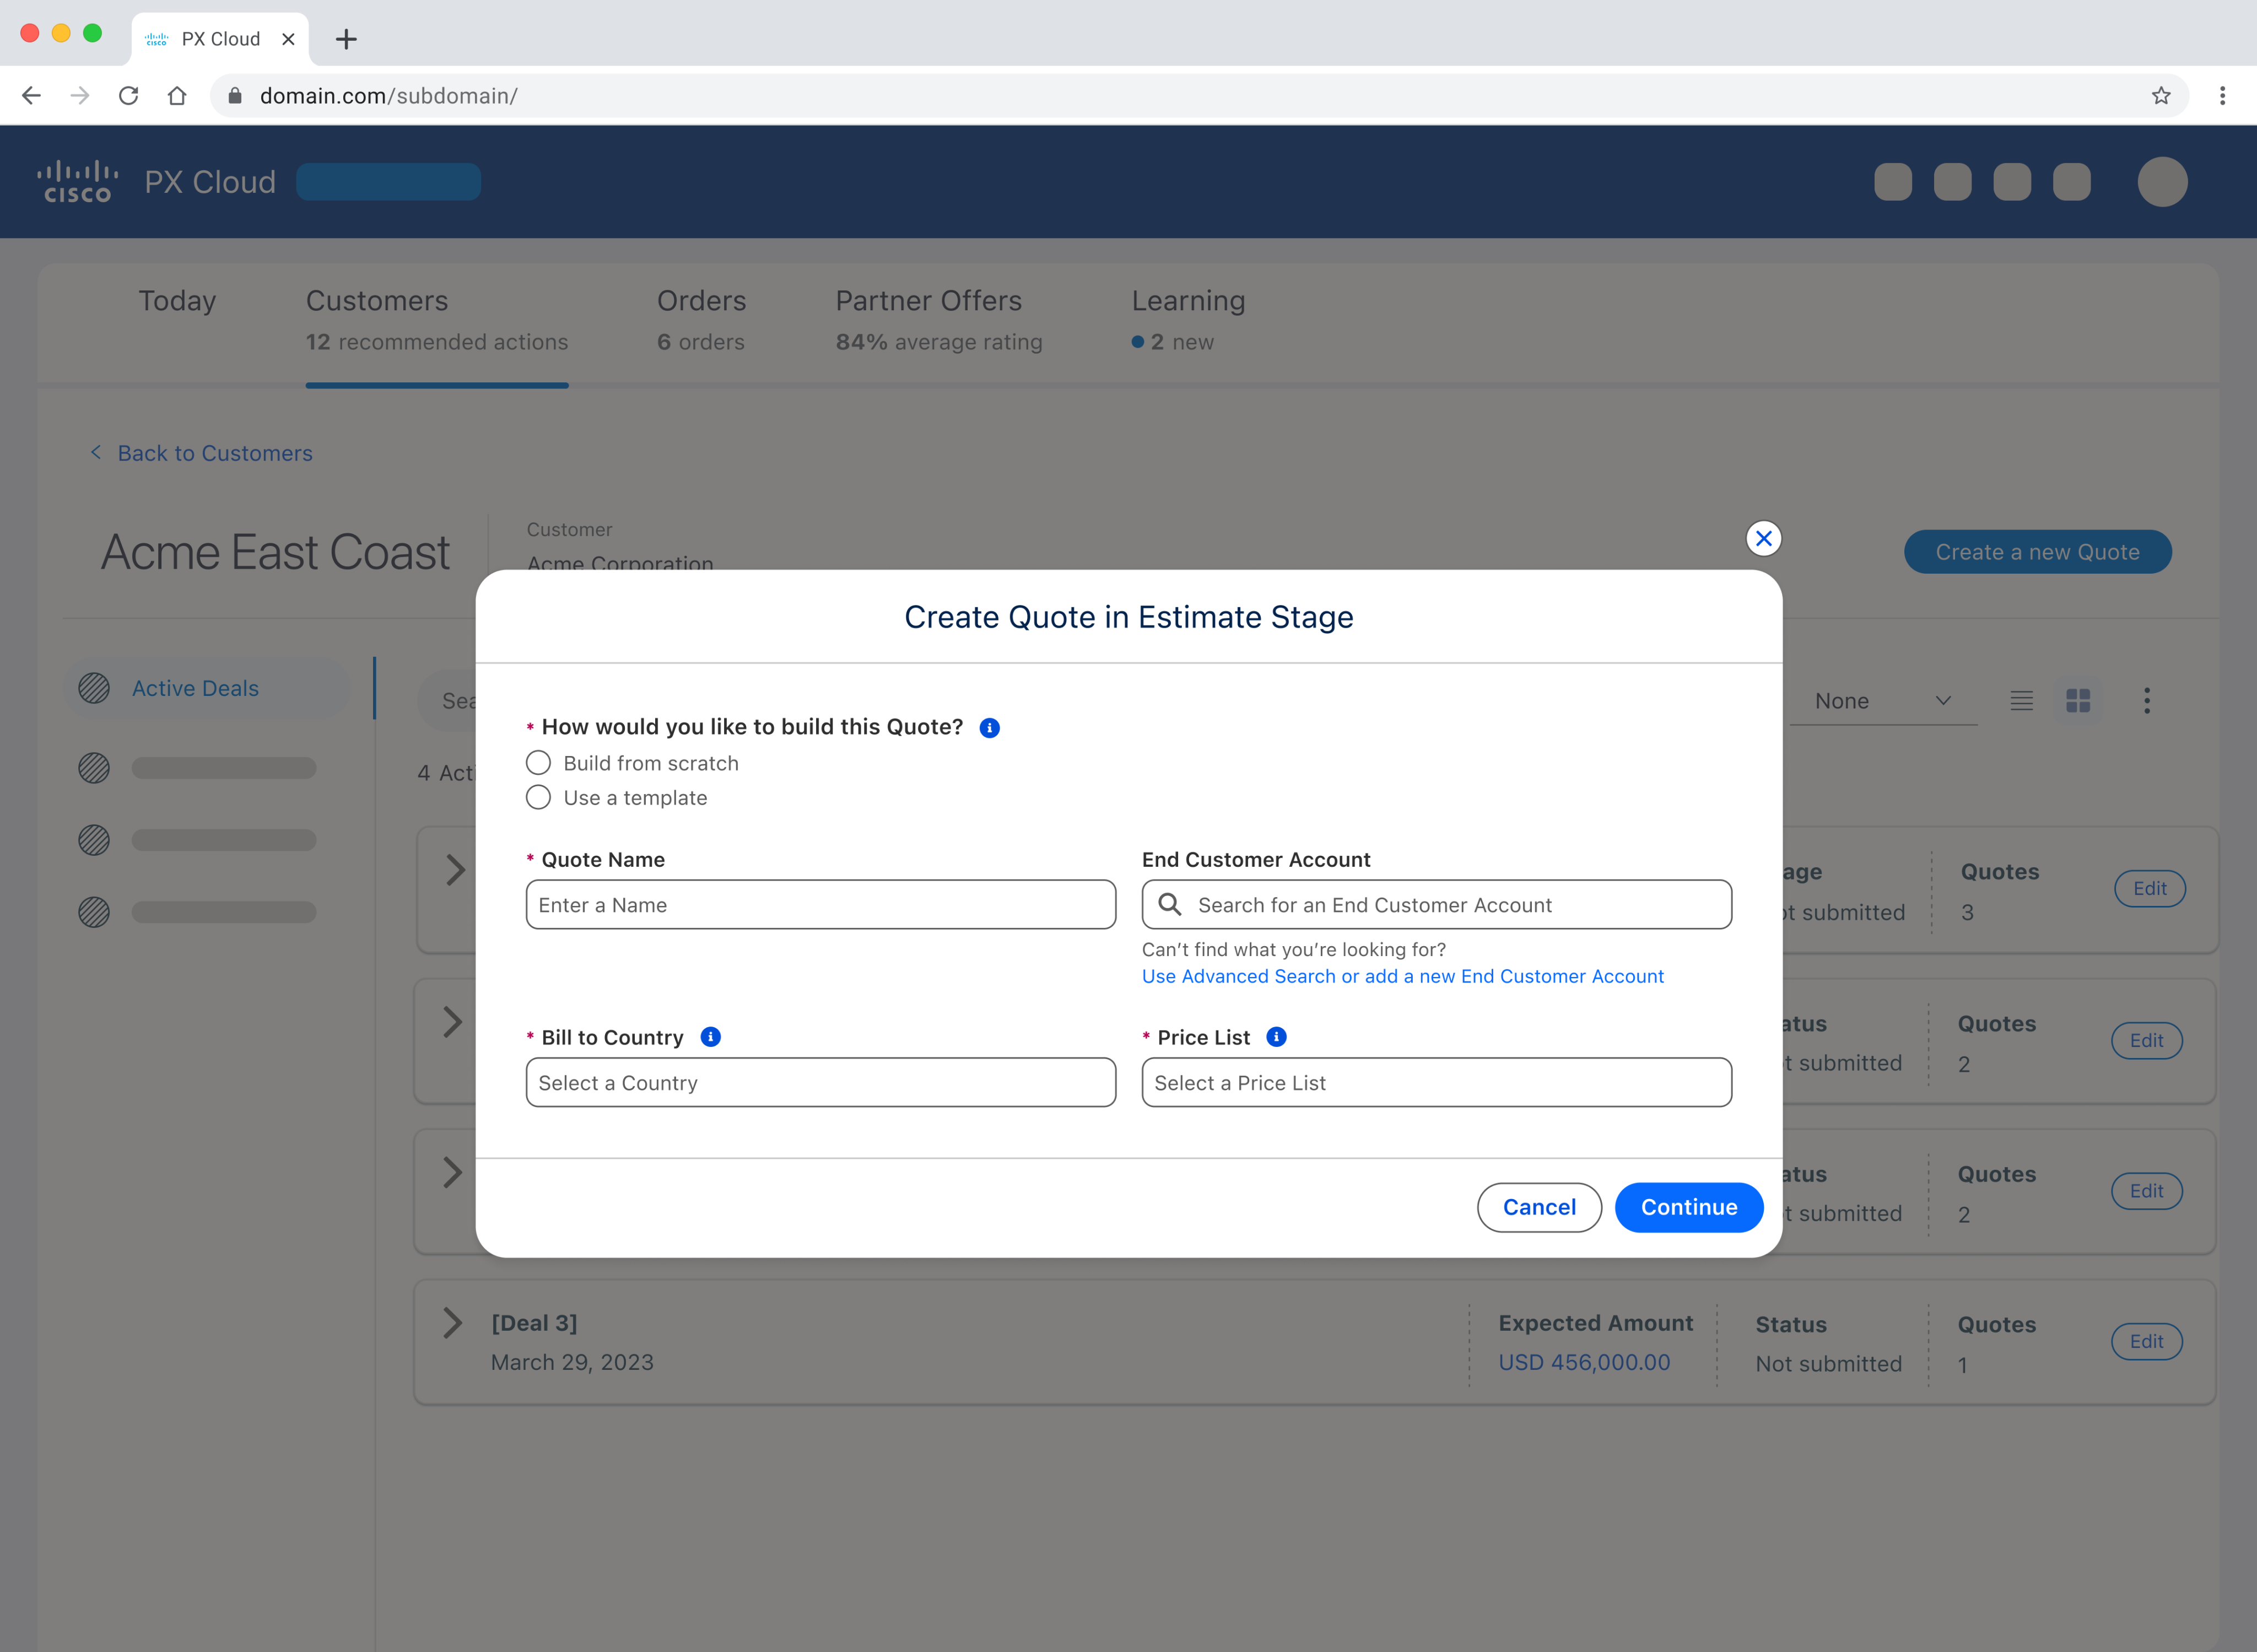This screenshot has height=1652, width=2257.
Task: Click search magnifier in End Customer field
Action: (x=1169, y=905)
